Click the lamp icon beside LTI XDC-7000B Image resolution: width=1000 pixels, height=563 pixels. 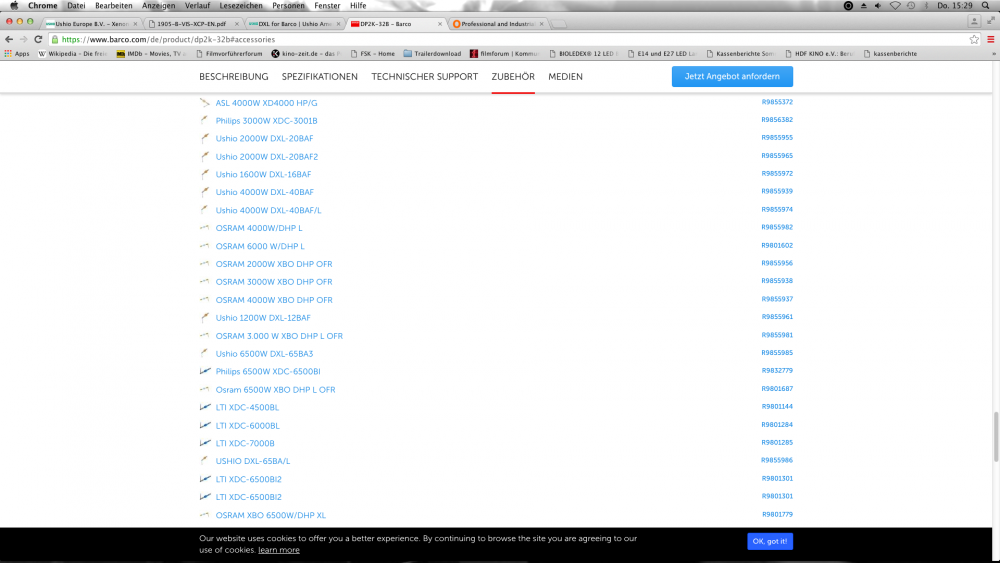(x=205, y=443)
